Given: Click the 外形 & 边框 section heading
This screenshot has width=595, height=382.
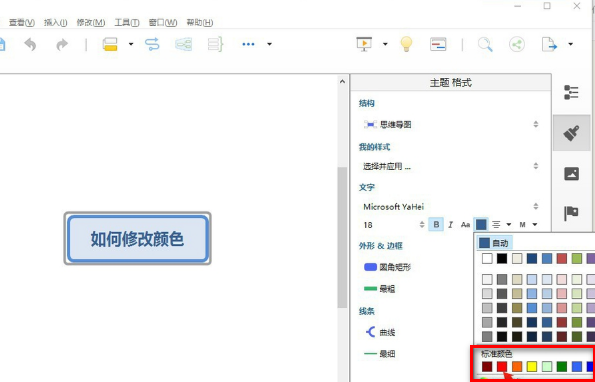Looking at the screenshot, I should point(381,246).
